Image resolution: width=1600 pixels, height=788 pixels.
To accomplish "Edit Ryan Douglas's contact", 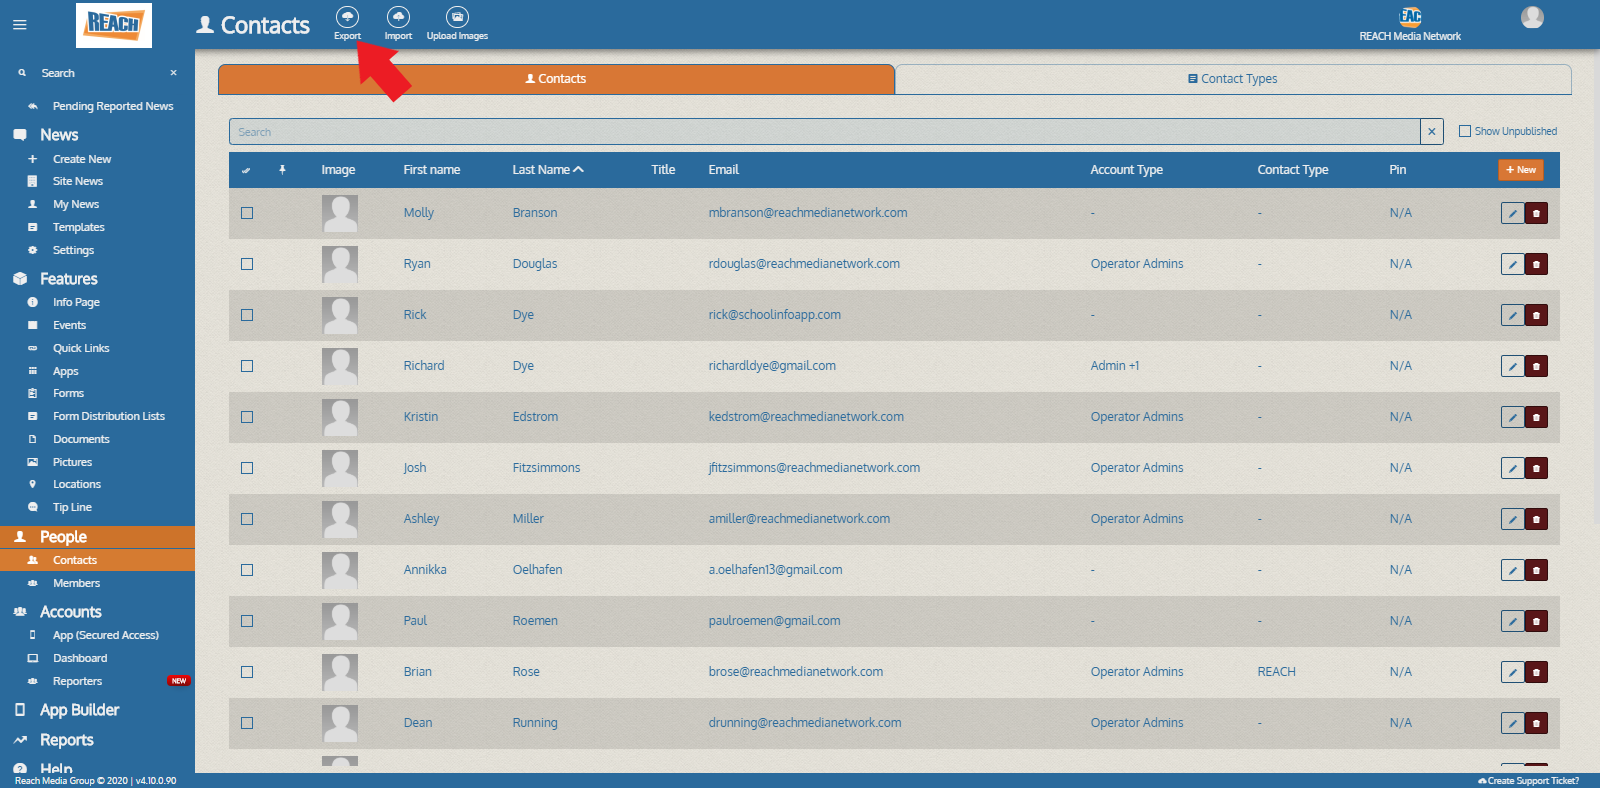I will (x=1513, y=264).
